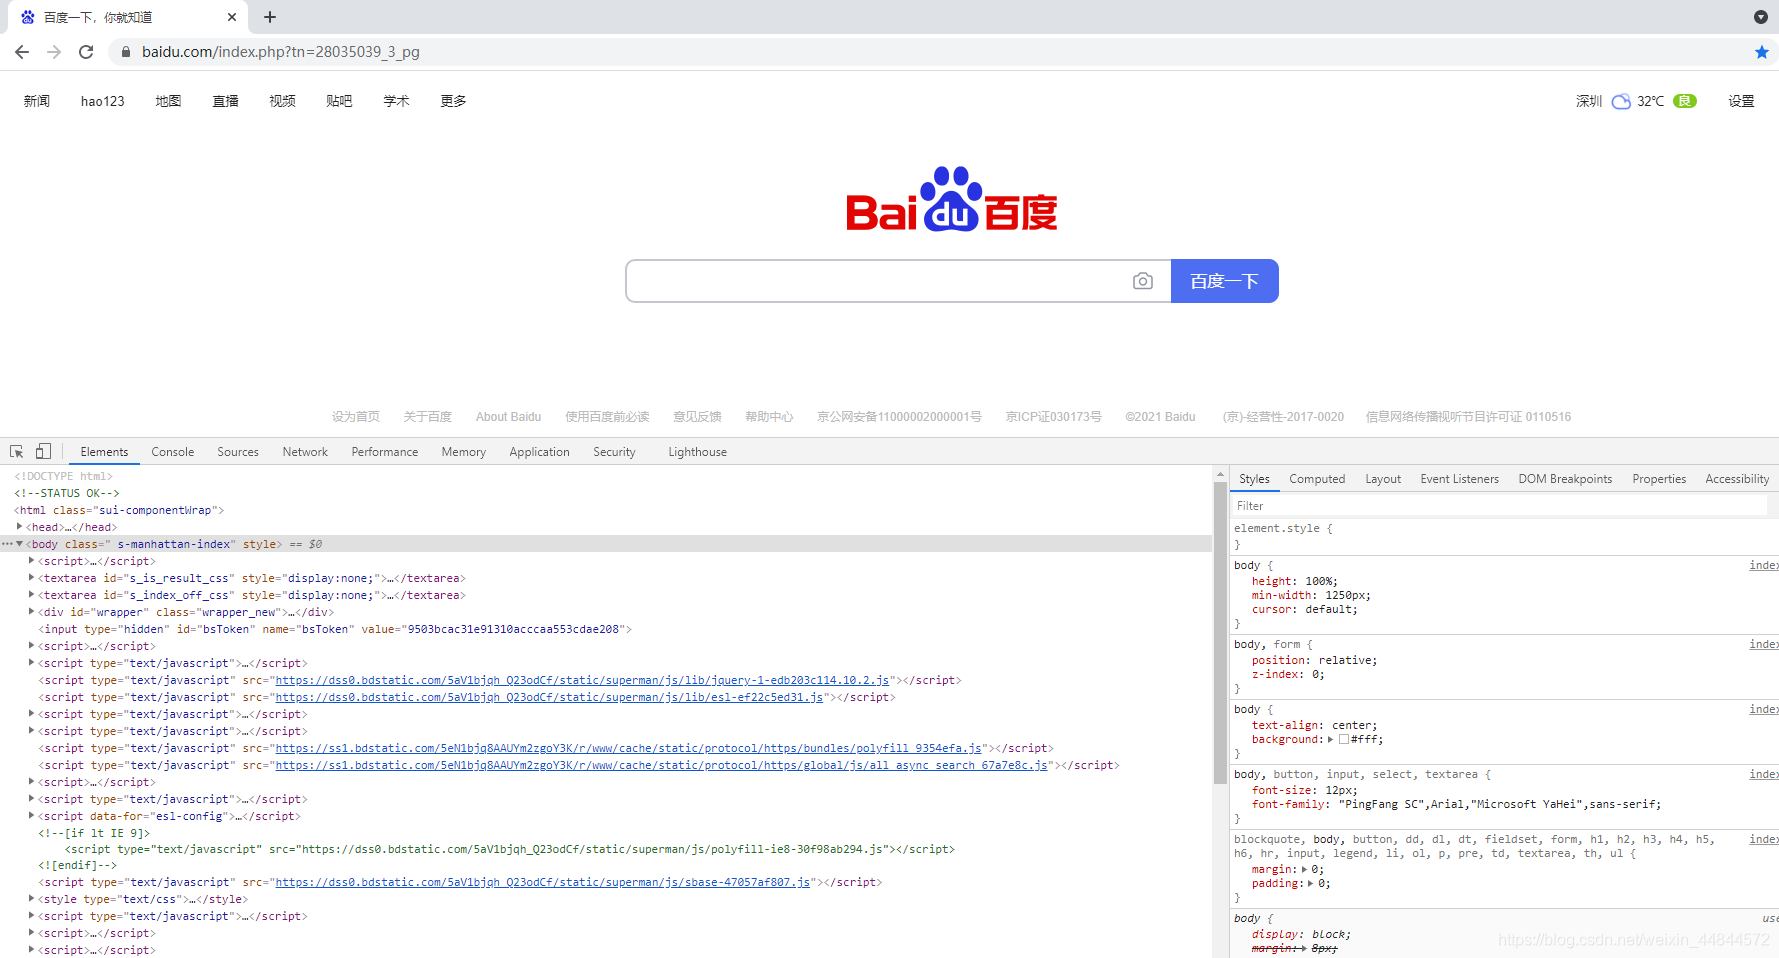Expand the style type text/css node
This screenshot has height=958, width=1779.
pyautogui.click(x=32, y=899)
